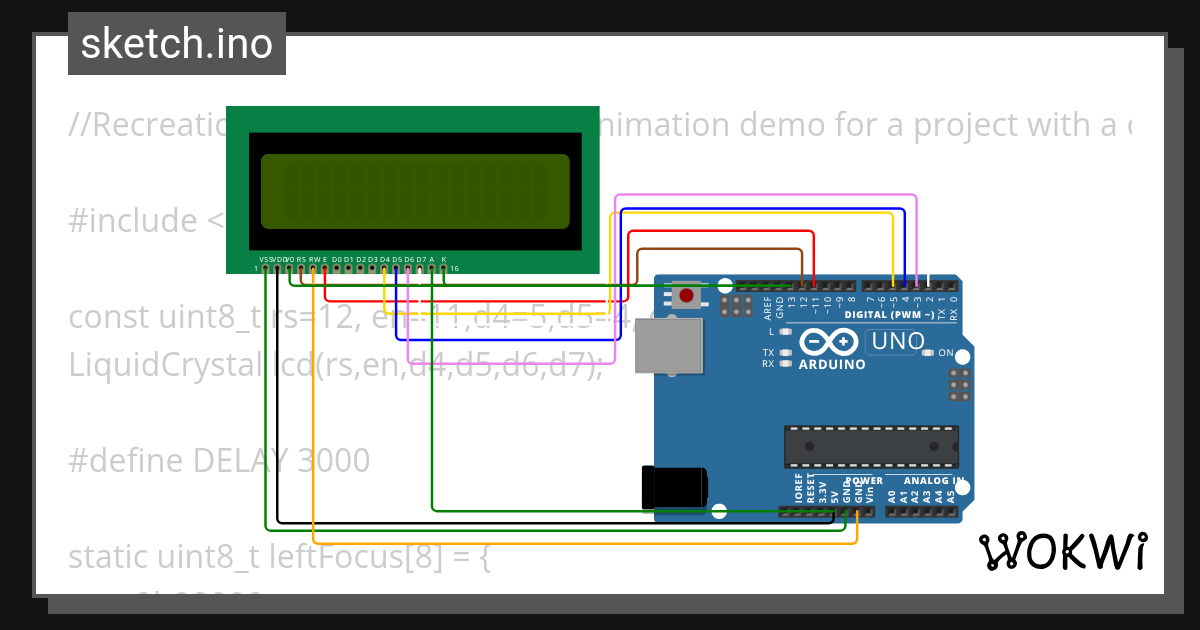
Task: Toggle the ON power LED indicator
Action: [927, 353]
